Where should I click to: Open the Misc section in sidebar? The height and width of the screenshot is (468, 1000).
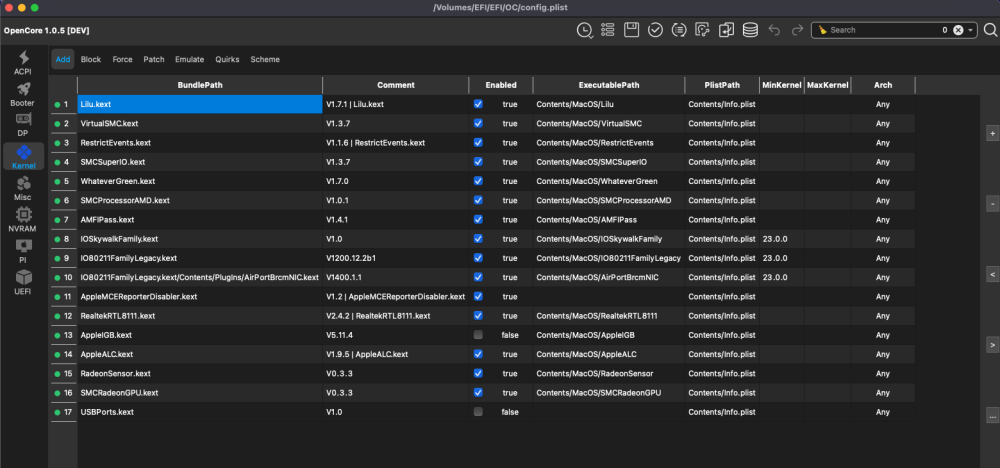[x=24, y=188]
